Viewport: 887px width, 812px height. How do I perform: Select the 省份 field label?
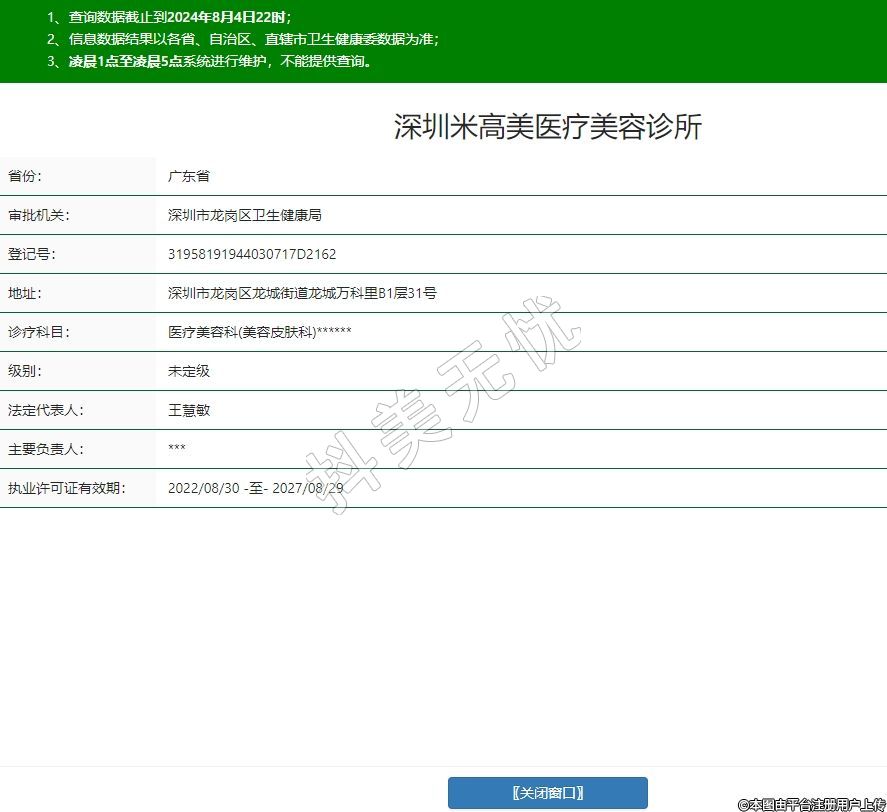(26, 176)
